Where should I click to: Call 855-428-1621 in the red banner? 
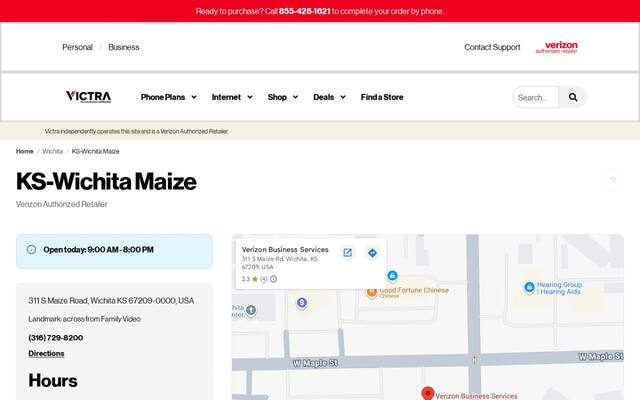[304, 11]
